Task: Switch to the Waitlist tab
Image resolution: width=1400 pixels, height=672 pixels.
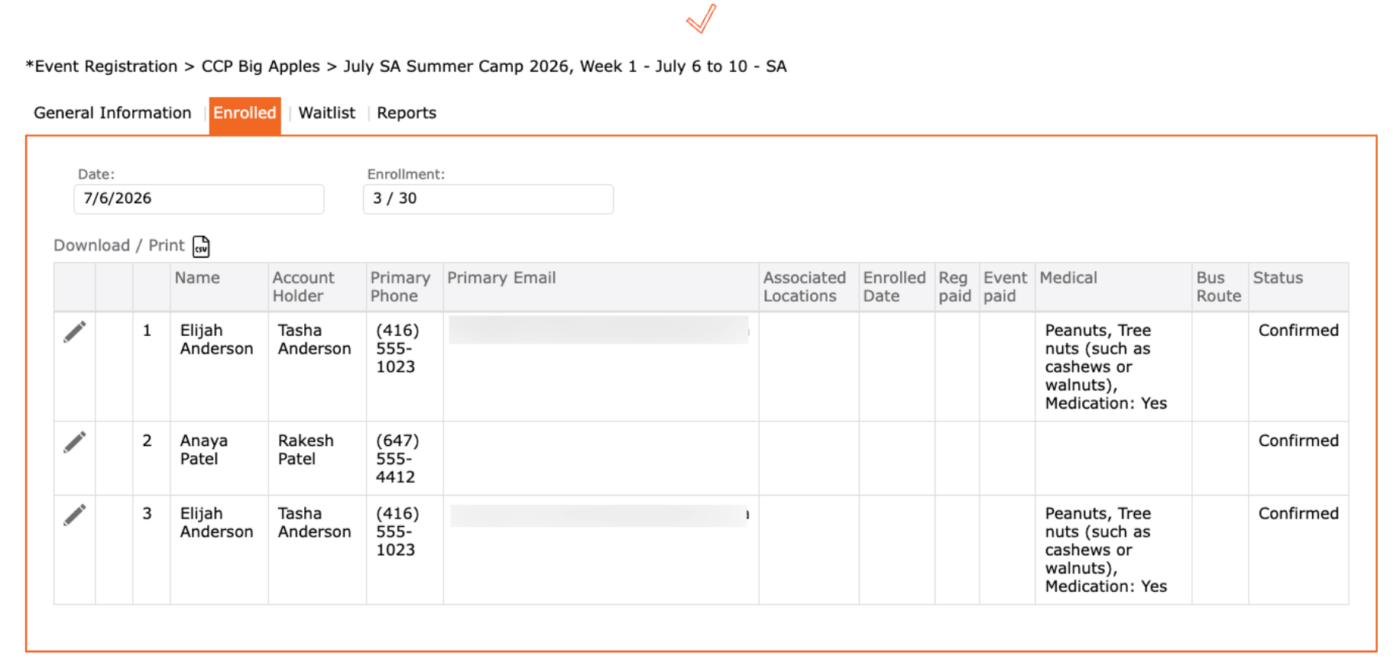Action: 327,113
